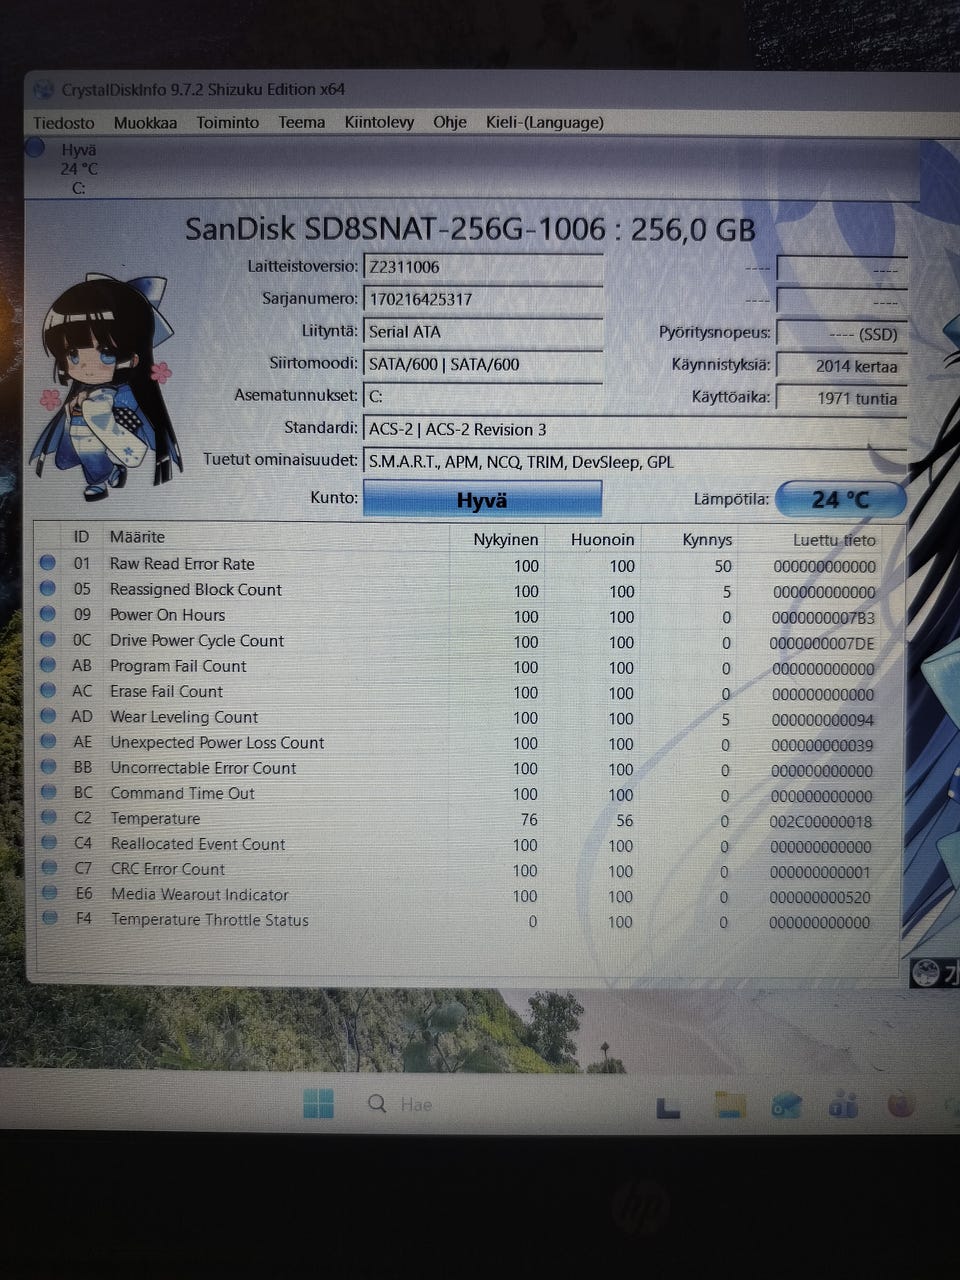Click raw value 0000000007DE
The height and width of the screenshot is (1280, 960).
(822, 643)
